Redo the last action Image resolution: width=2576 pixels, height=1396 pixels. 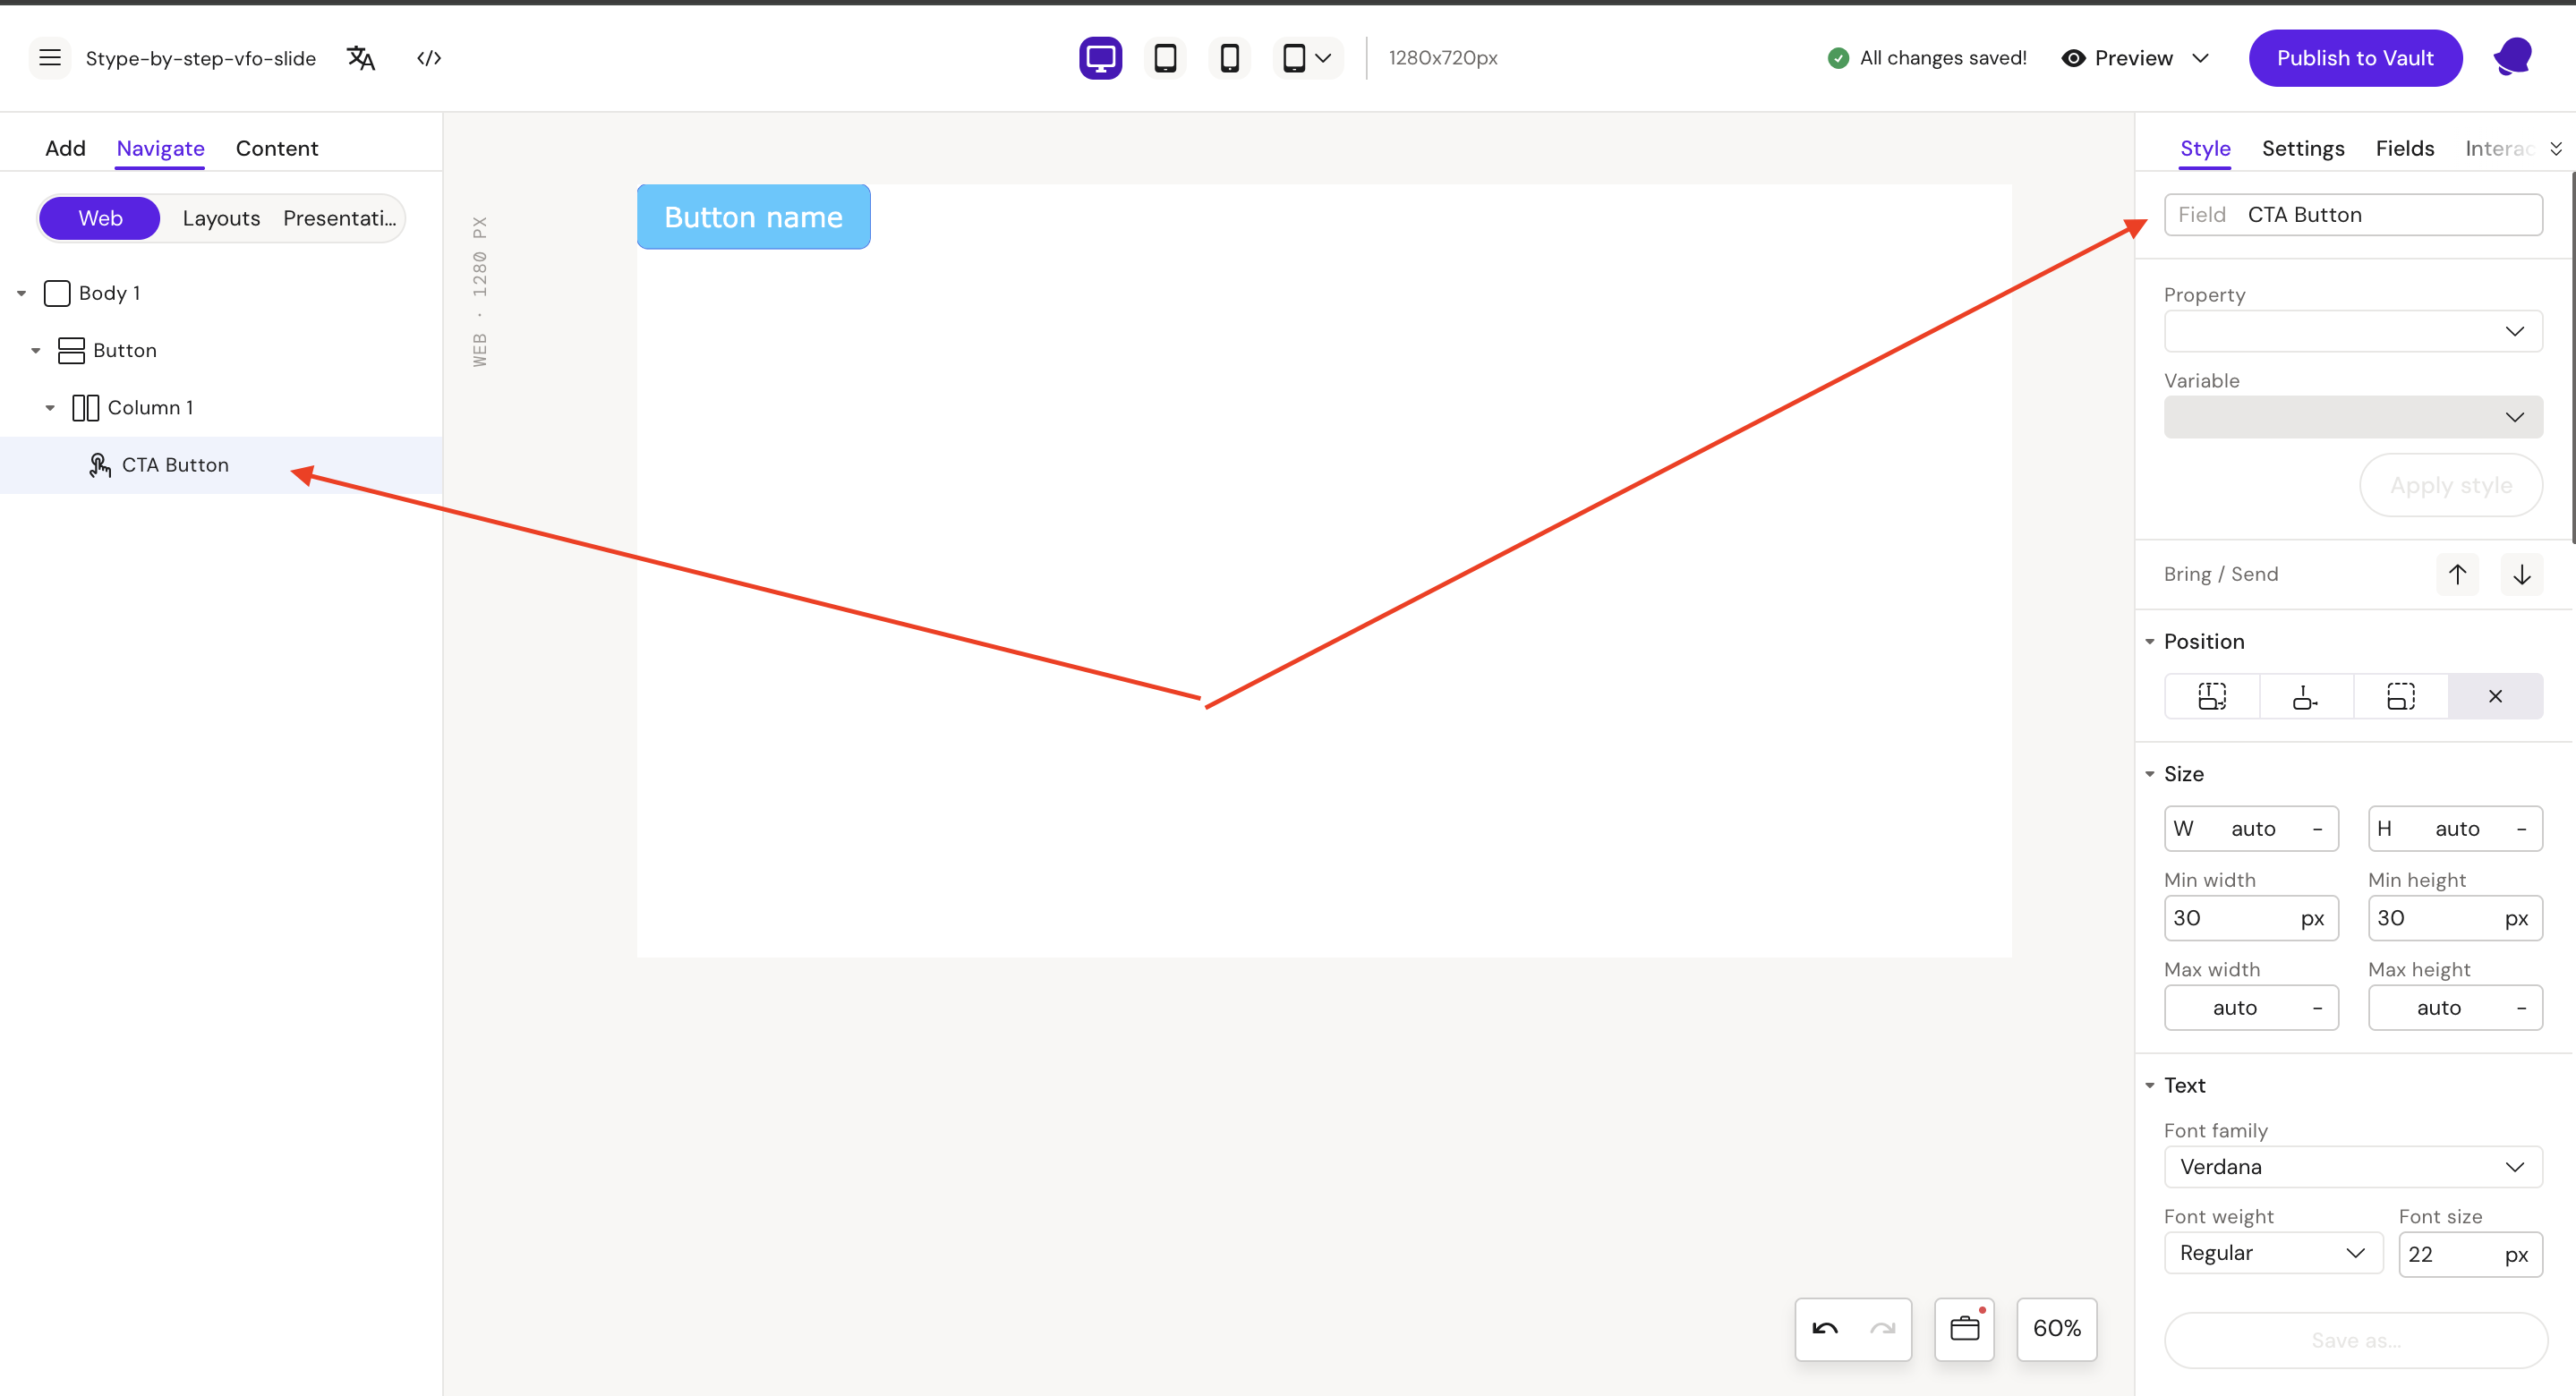(1882, 1329)
